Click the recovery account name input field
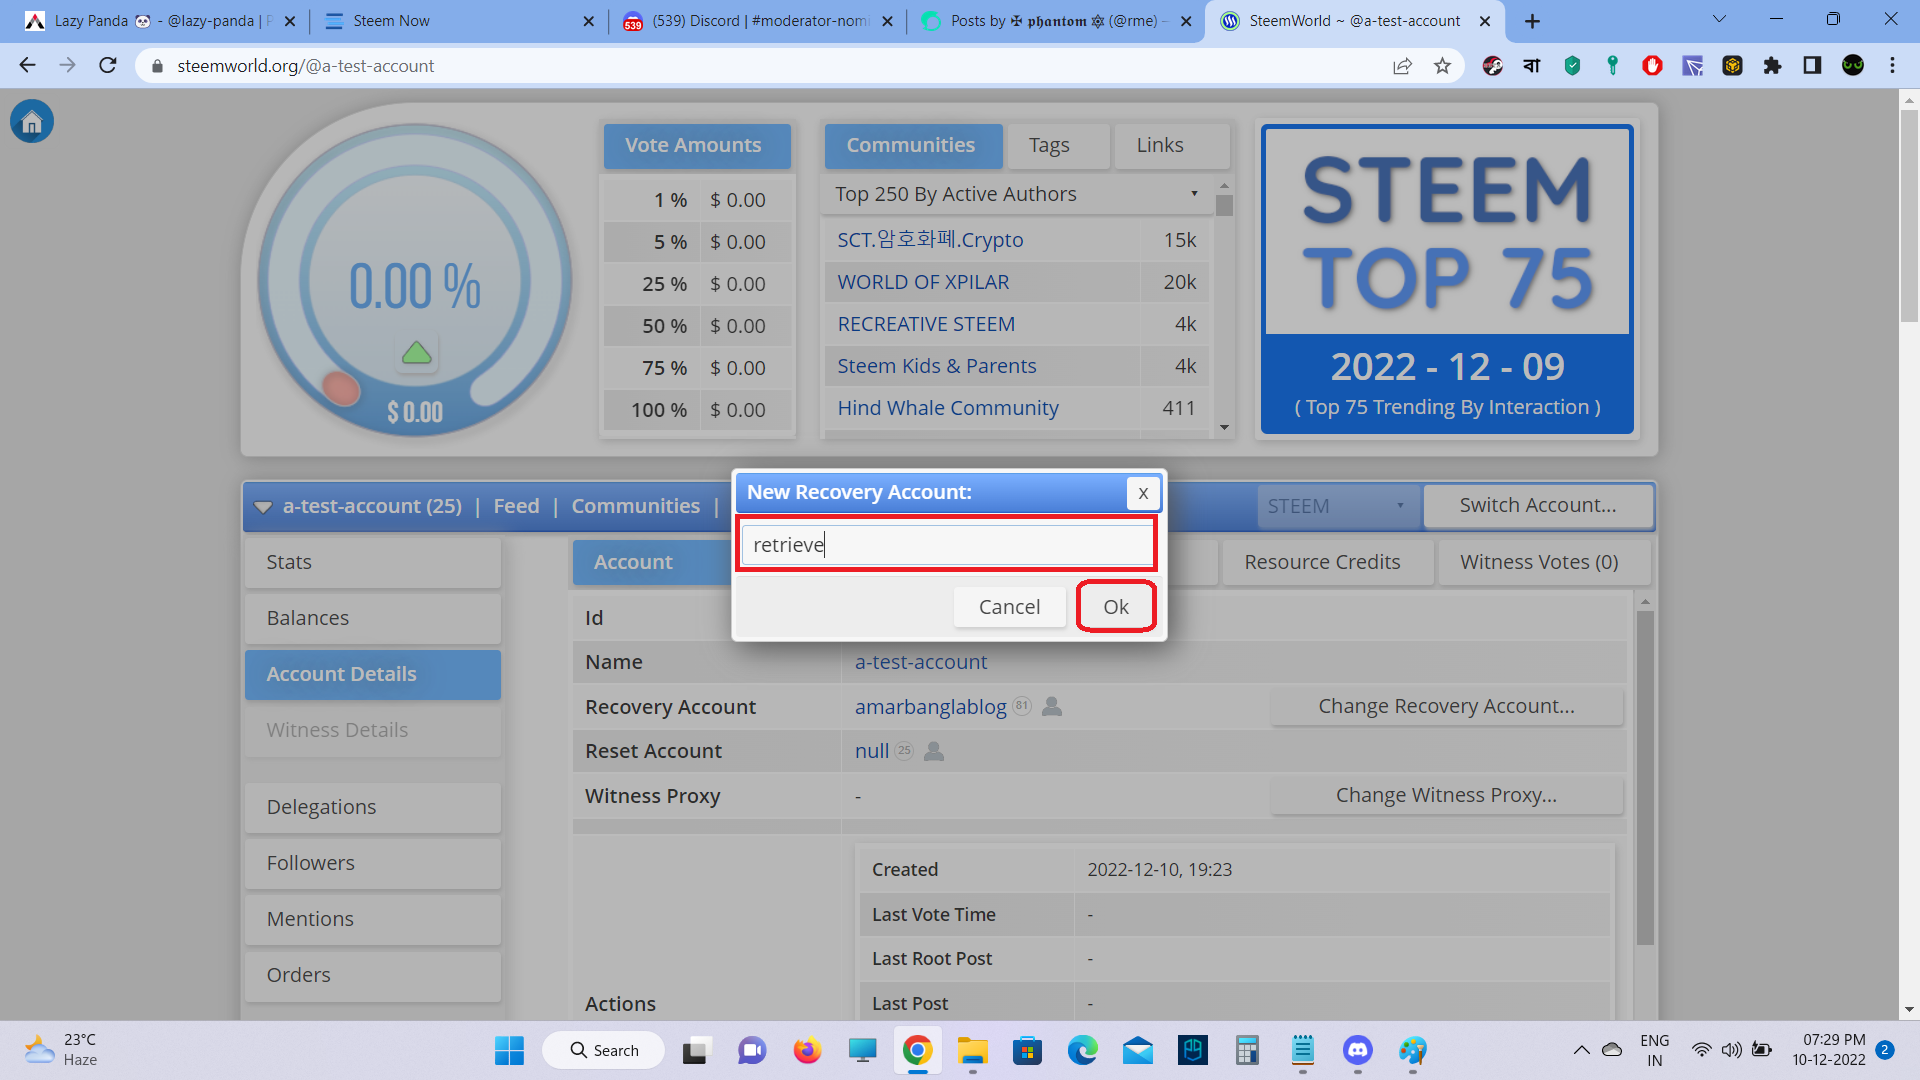The height and width of the screenshot is (1080, 1920). pyautogui.click(x=946, y=545)
